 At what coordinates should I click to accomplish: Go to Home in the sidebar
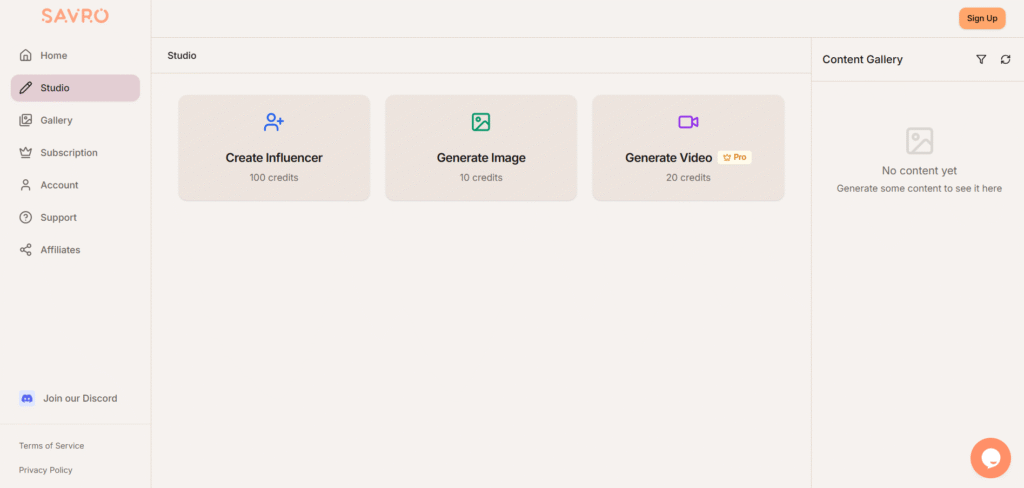click(54, 55)
